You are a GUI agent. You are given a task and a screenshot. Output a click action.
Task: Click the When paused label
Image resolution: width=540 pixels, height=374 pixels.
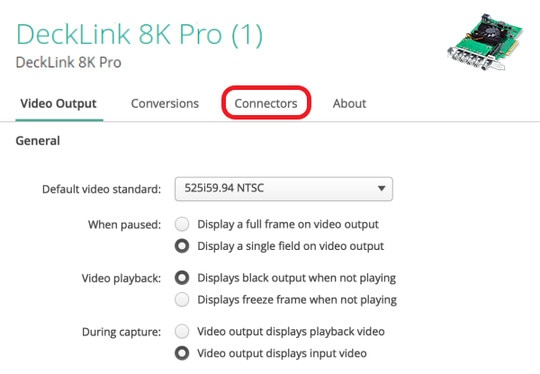(x=125, y=225)
